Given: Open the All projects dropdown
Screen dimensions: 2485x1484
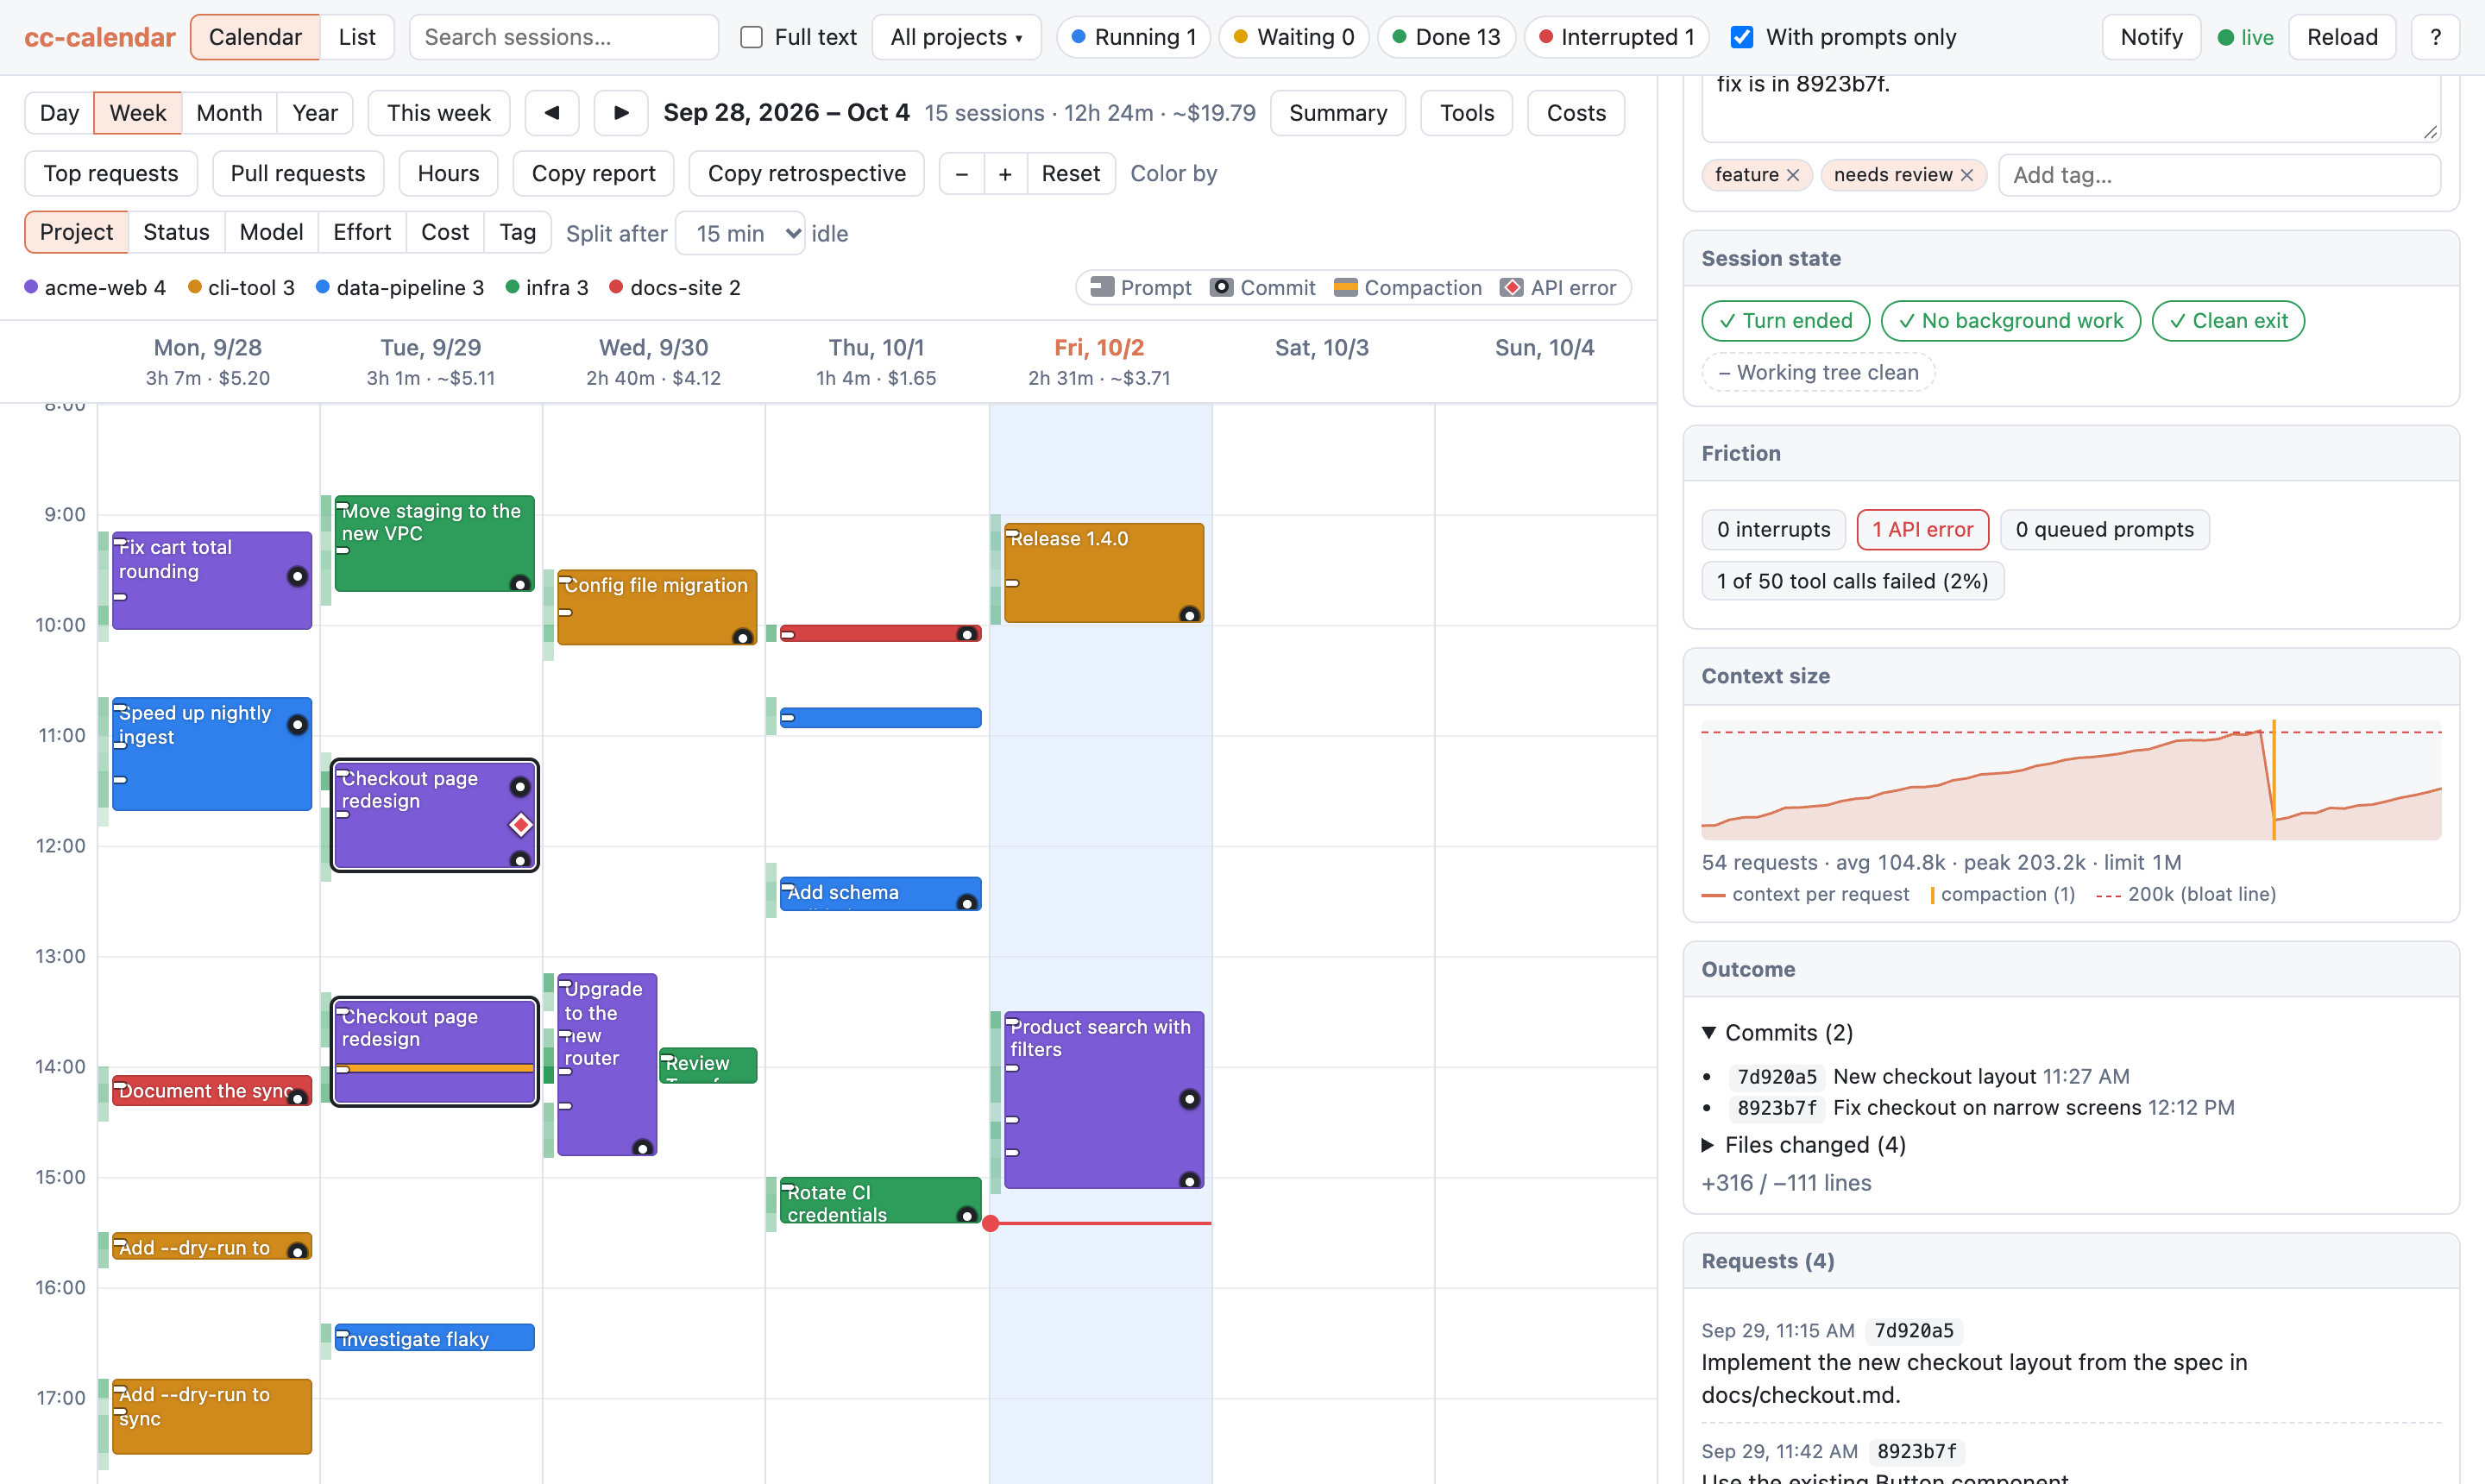Looking at the screenshot, I should click(956, 37).
